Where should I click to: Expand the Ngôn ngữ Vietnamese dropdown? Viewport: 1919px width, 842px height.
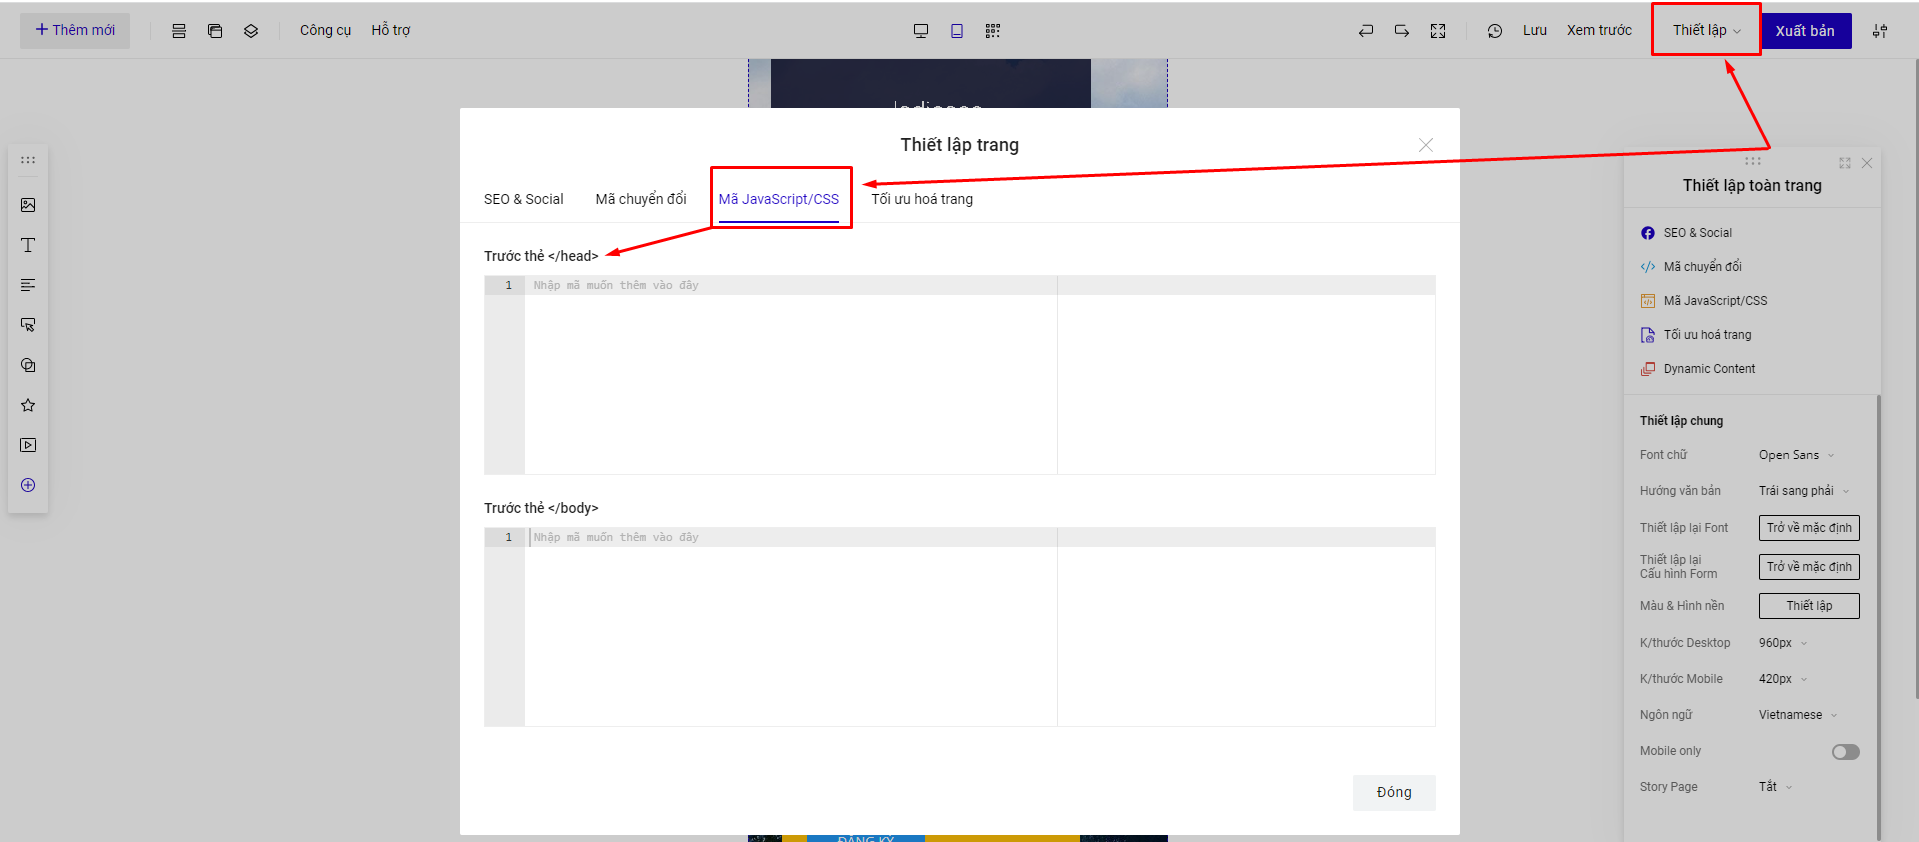1797,715
